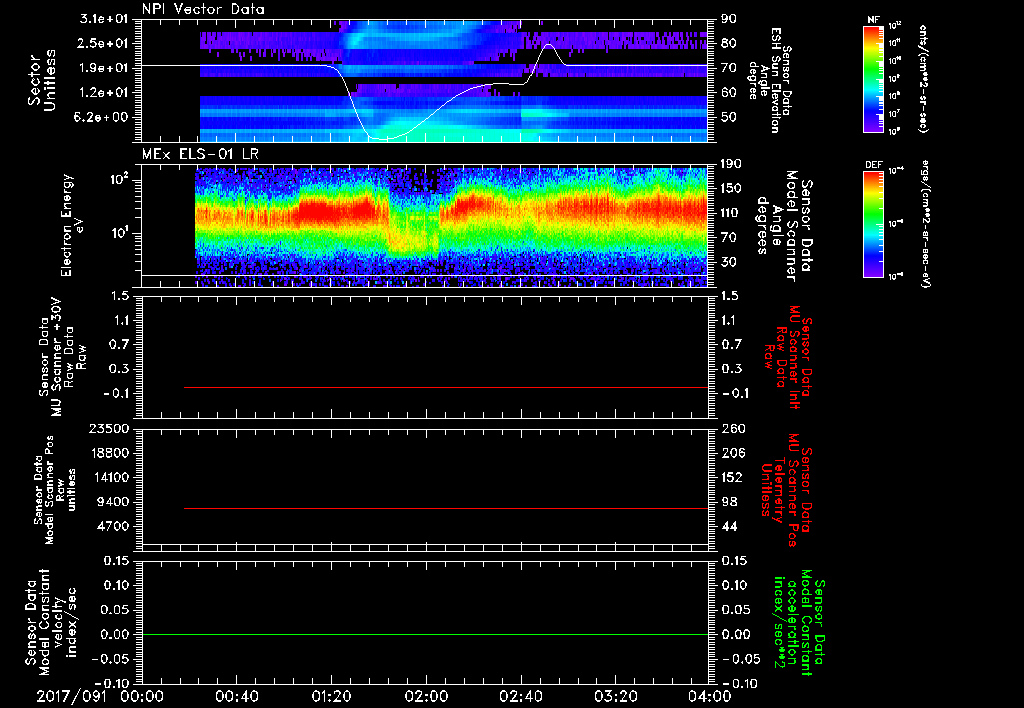Click the "00:00" time axis label

point(142,696)
